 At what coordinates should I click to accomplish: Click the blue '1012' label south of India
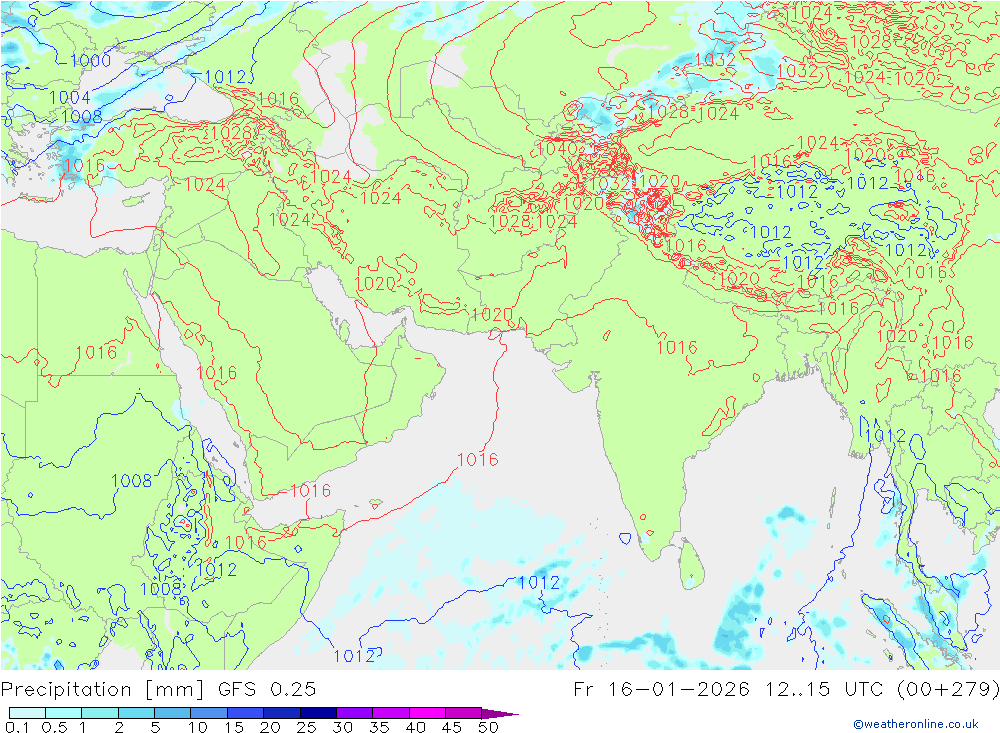click(539, 582)
